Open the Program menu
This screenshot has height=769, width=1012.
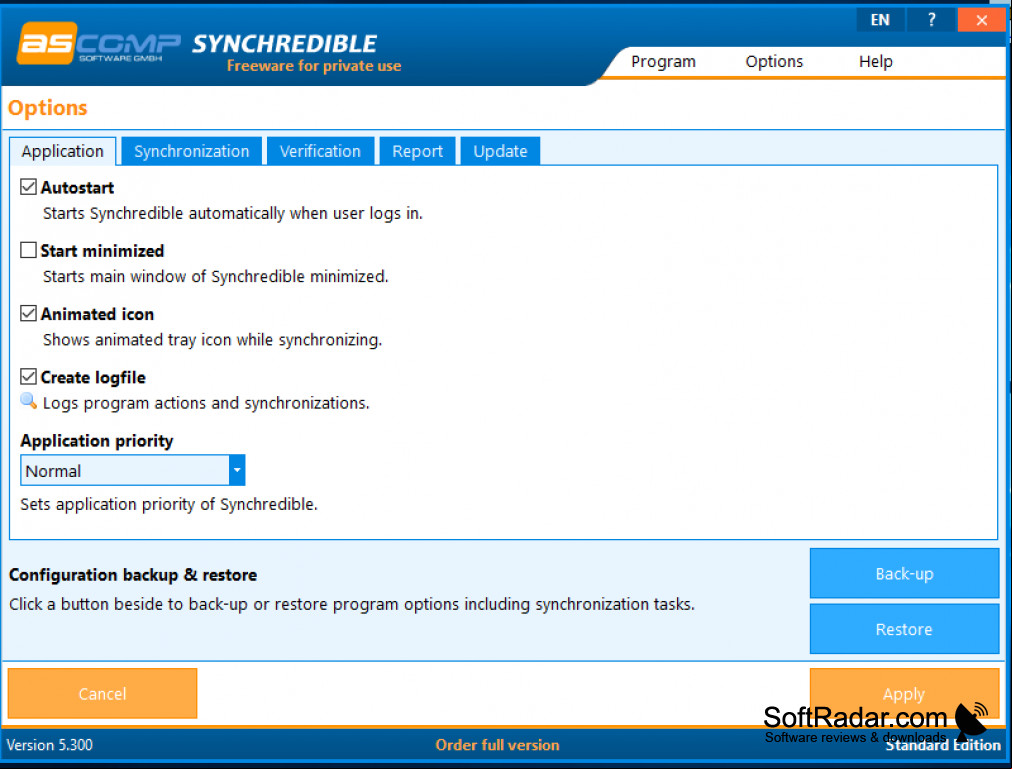tap(663, 61)
